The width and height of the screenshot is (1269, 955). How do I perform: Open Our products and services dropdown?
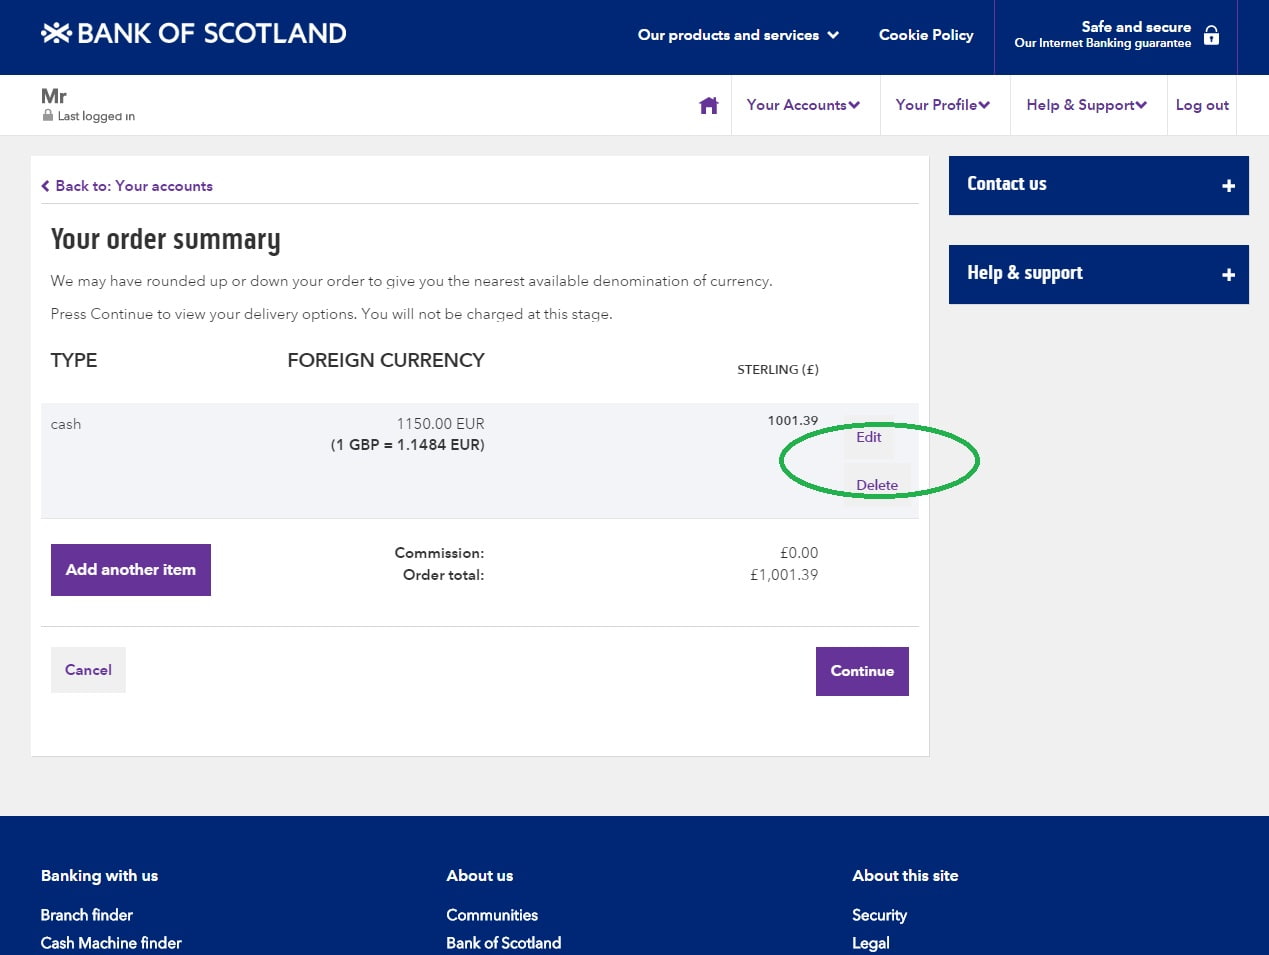click(738, 35)
